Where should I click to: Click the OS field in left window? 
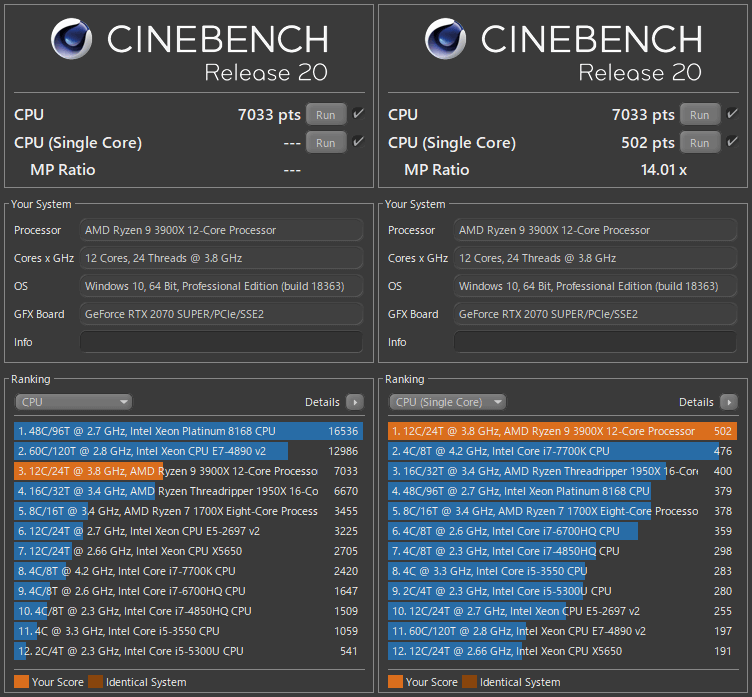point(221,286)
